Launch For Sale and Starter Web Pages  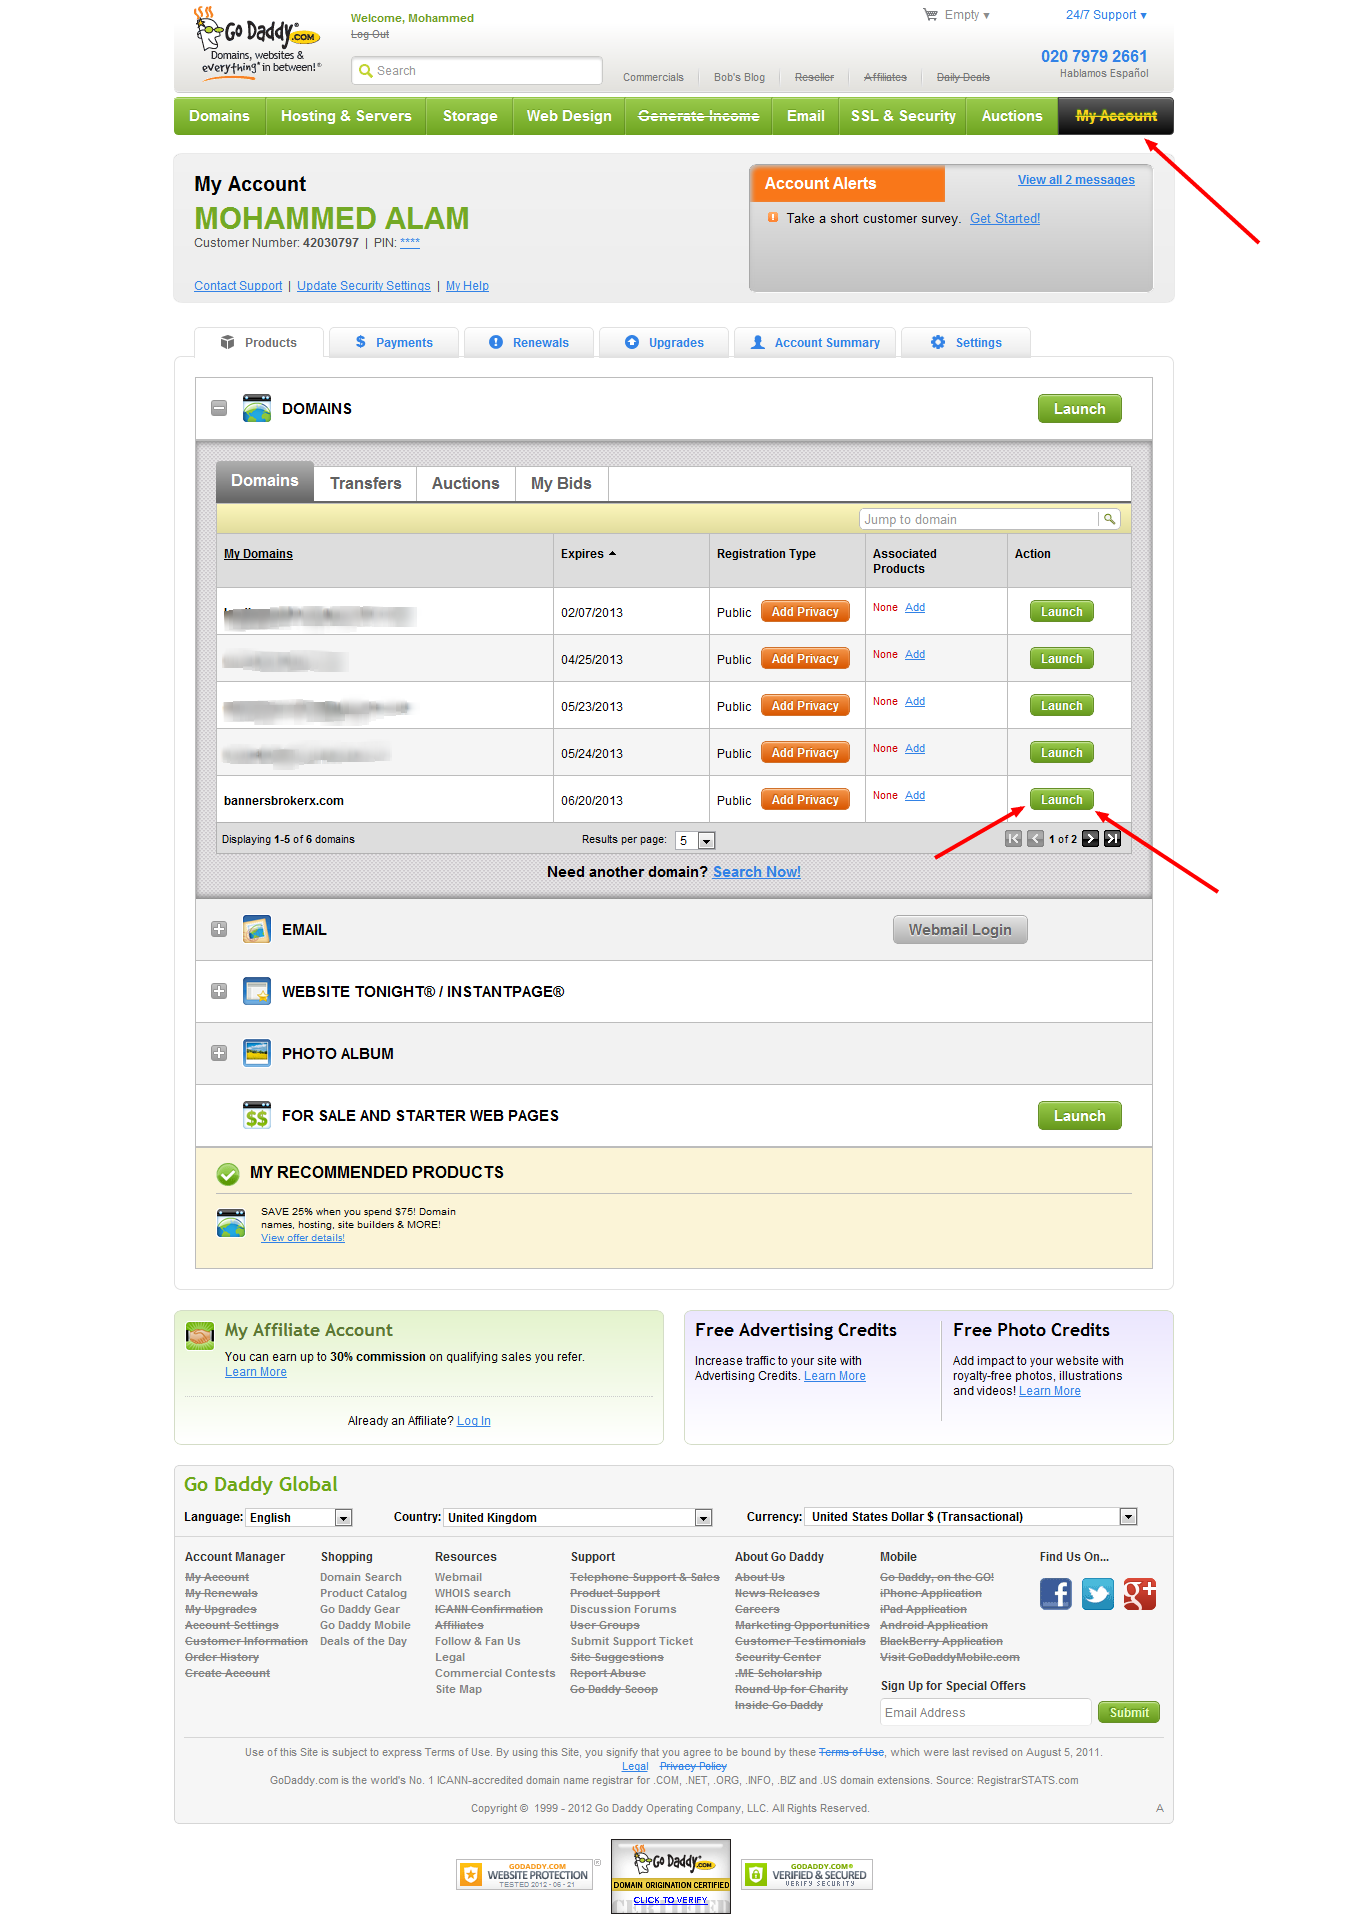pos(1080,1115)
